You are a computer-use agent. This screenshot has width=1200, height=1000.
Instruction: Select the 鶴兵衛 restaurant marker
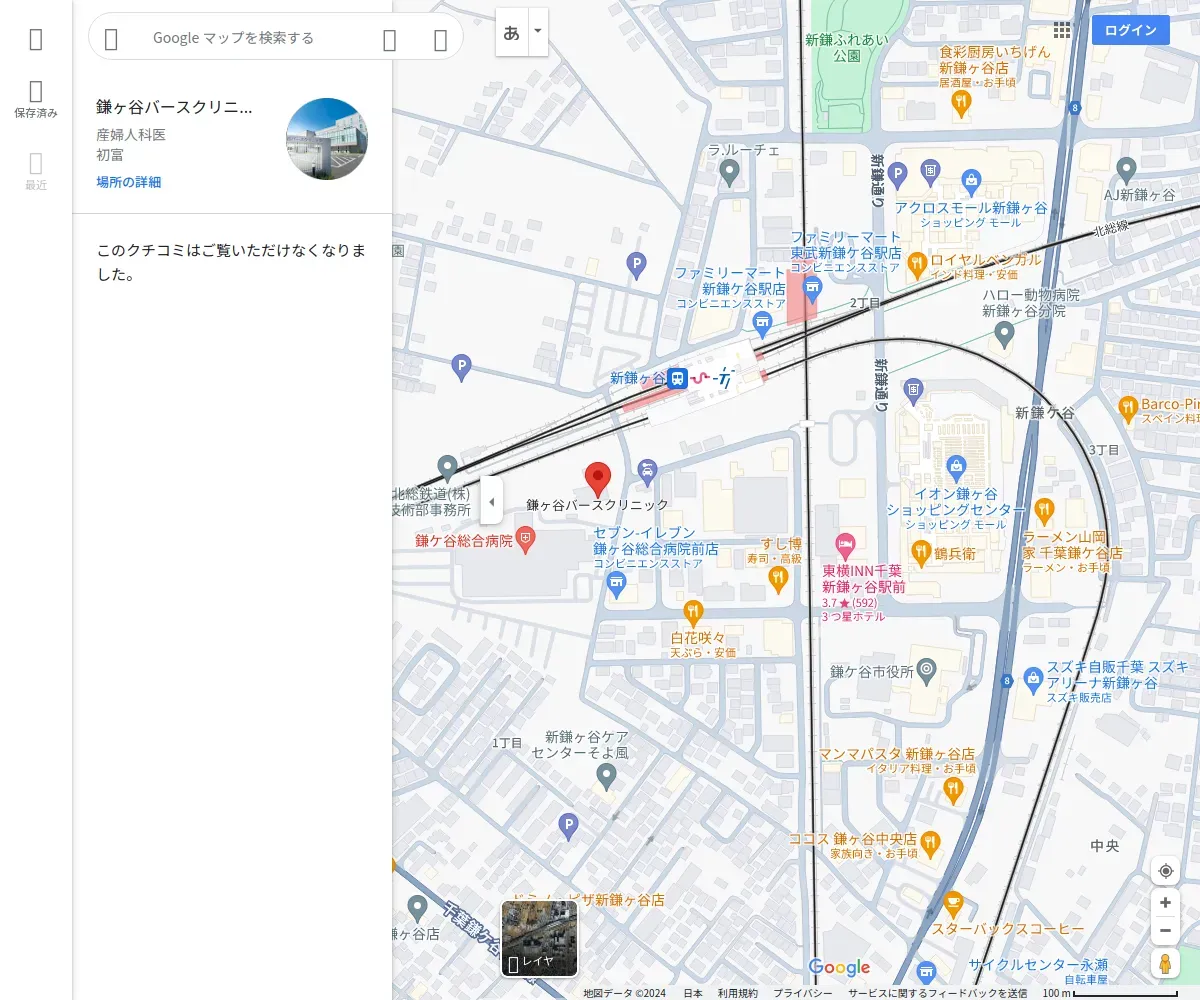tap(922, 551)
